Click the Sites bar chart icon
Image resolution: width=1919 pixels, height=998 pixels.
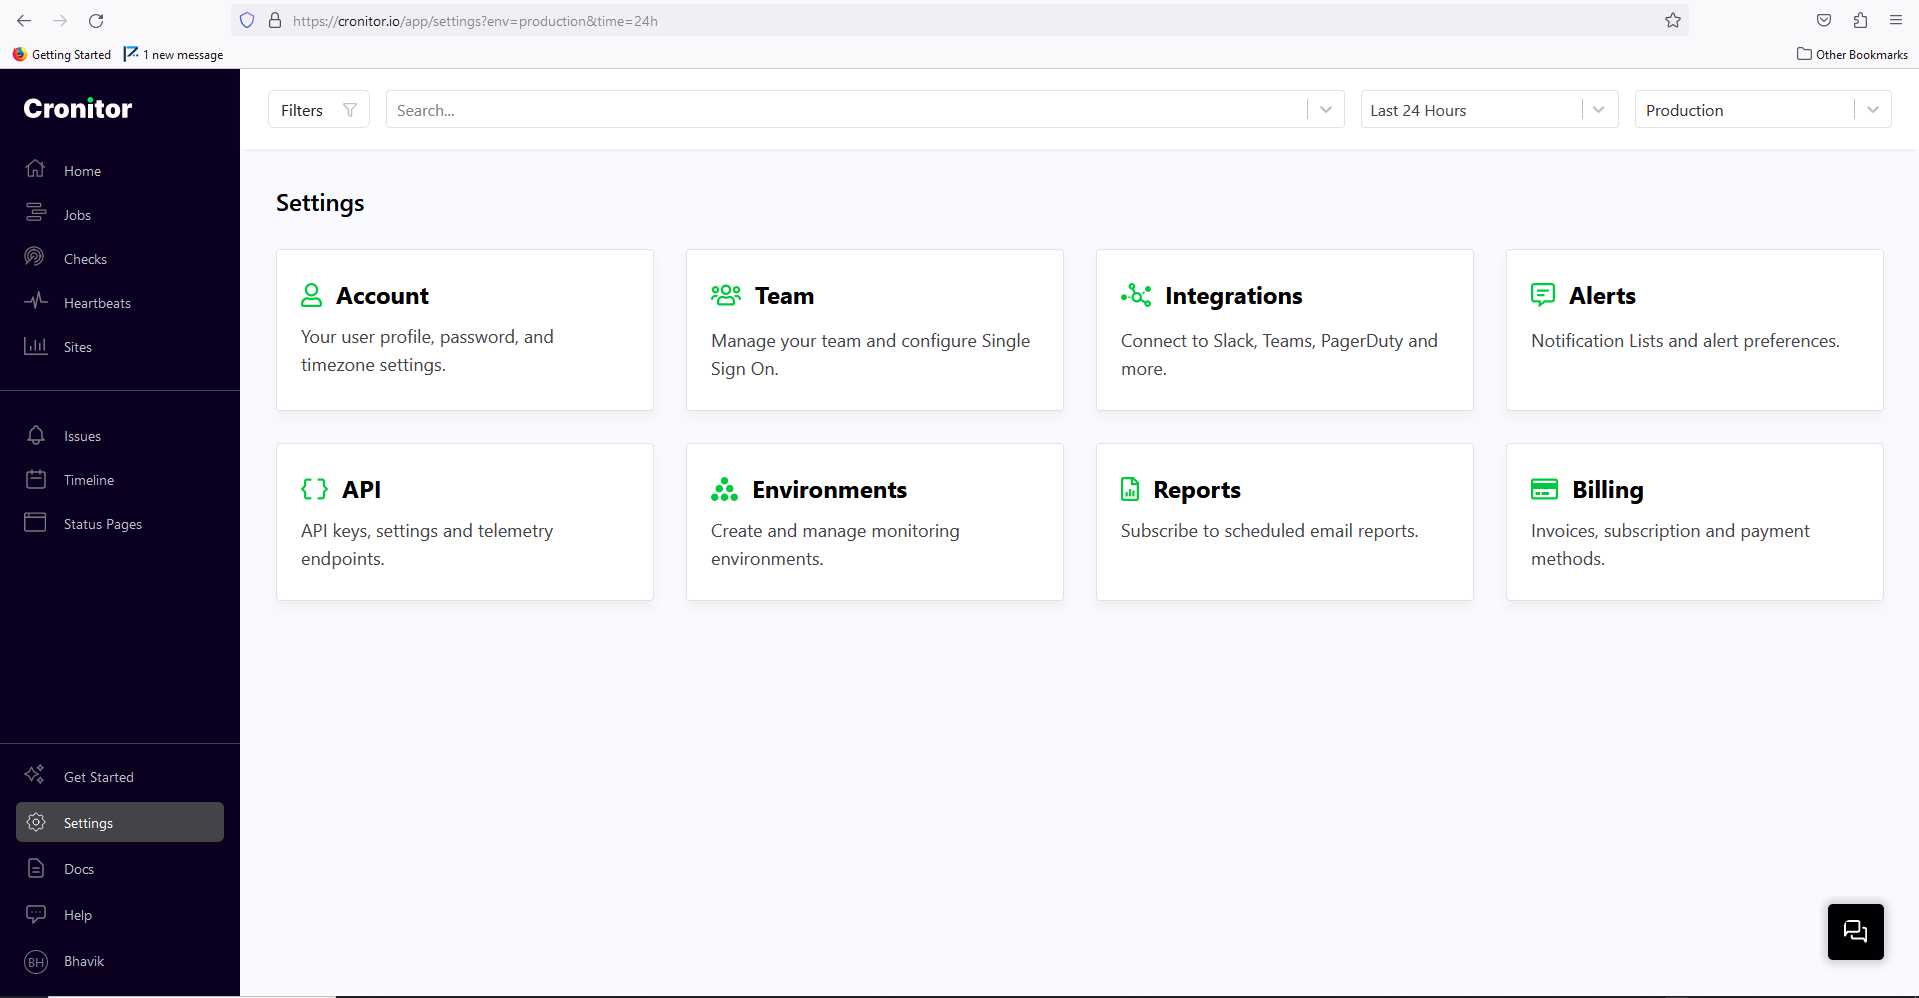tap(36, 346)
